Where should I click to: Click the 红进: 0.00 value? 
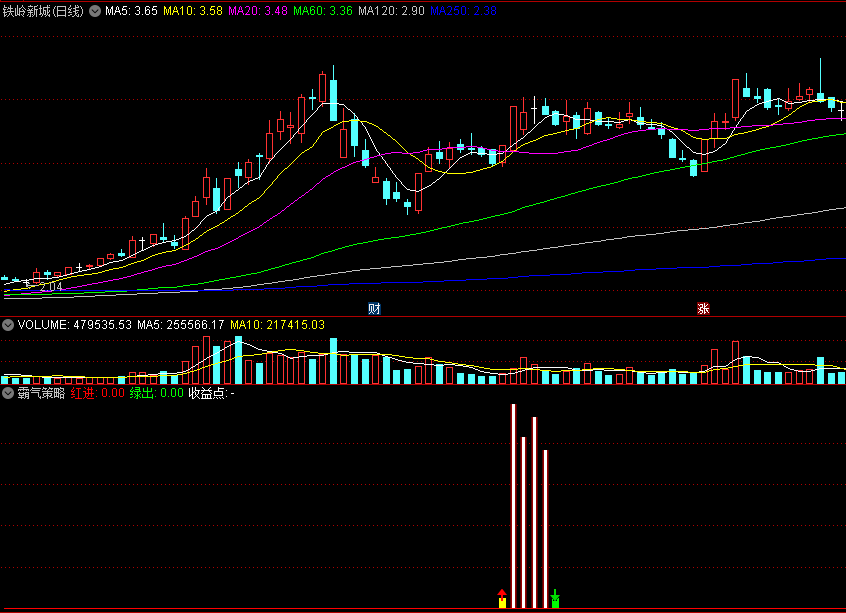98,393
